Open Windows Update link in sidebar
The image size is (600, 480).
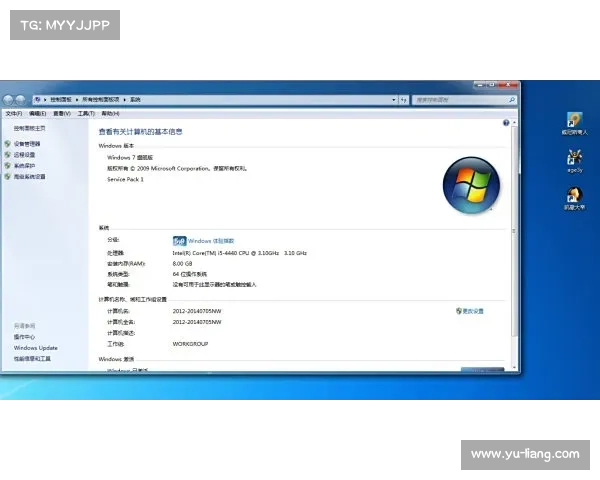36,348
